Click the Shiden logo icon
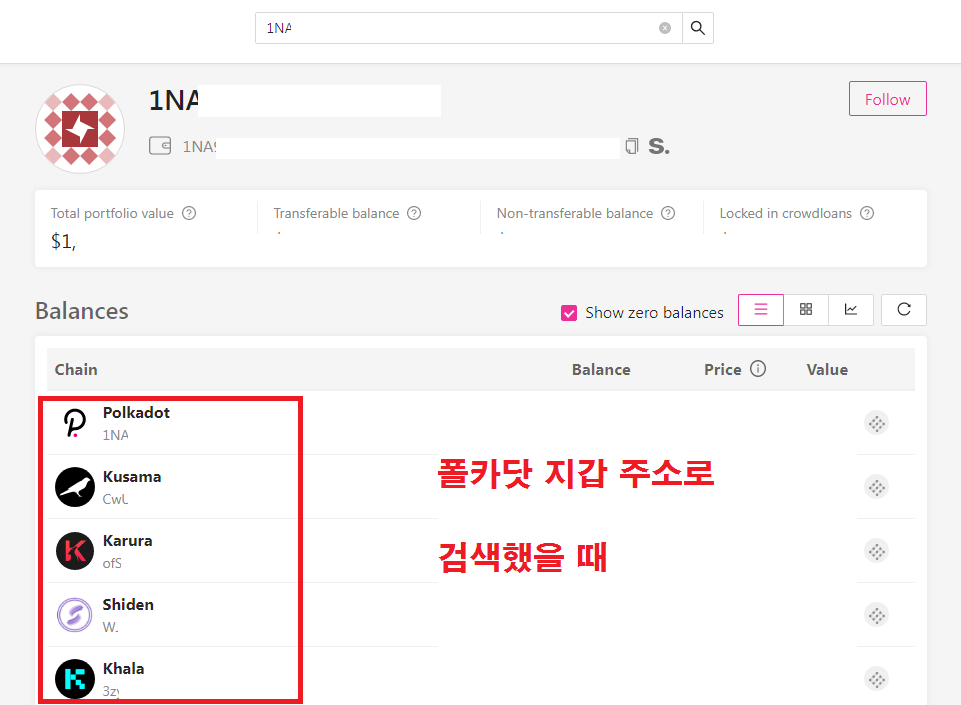Image resolution: width=961 pixels, height=705 pixels. click(x=75, y=614)
